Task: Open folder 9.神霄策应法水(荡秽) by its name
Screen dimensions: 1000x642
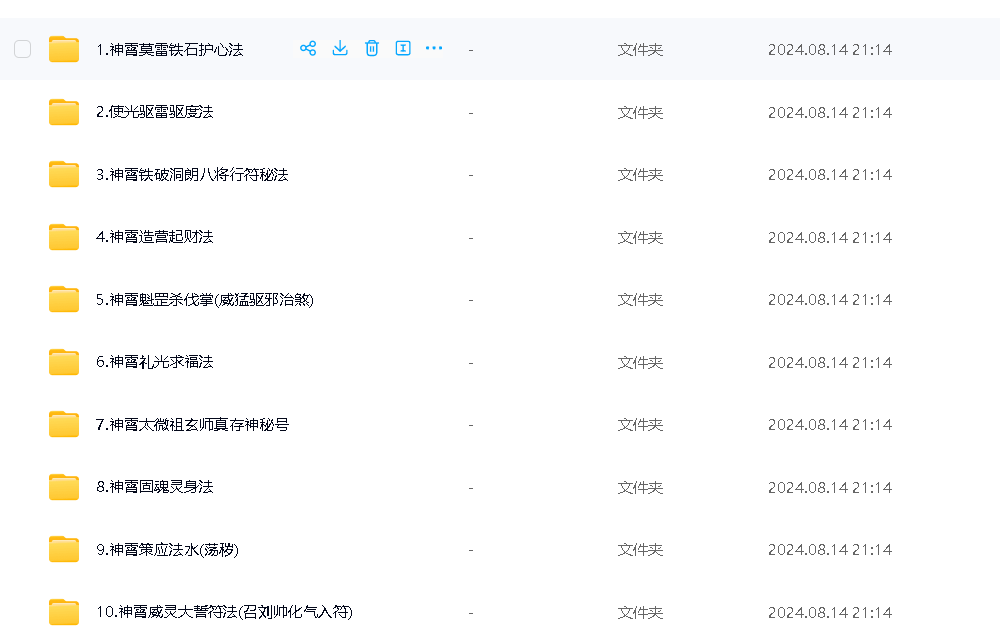Action: 167,550
